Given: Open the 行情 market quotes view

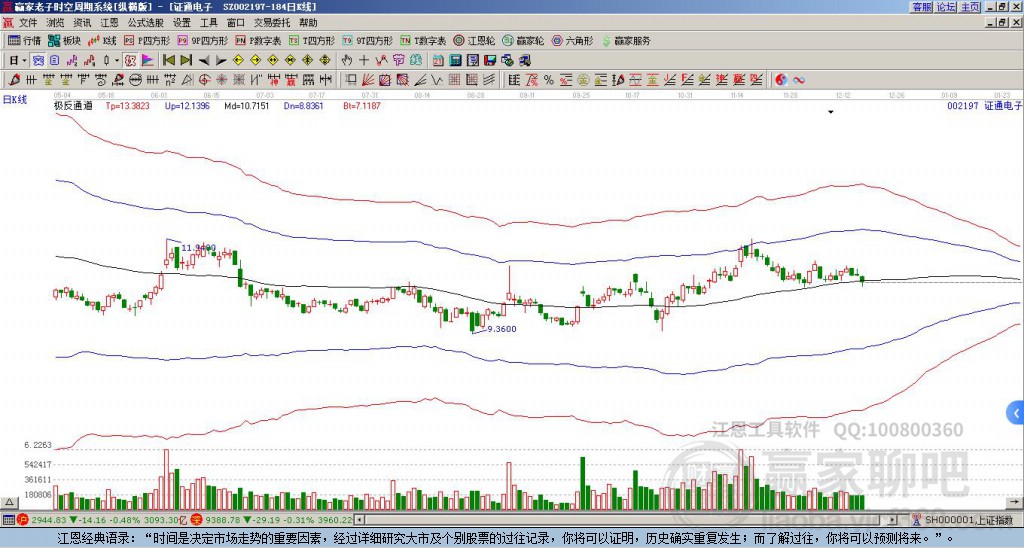Looking at the screenshot, I should click(24, 40).
